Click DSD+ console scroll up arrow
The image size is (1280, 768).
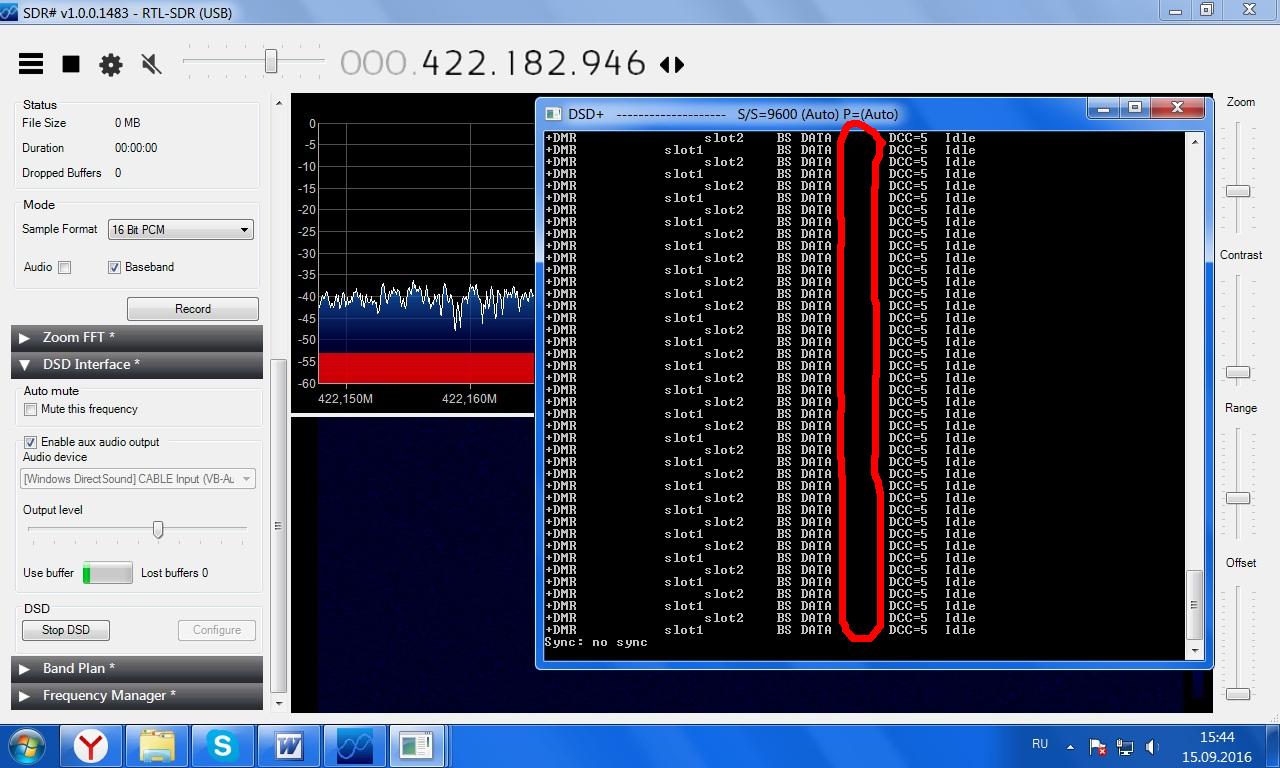(1194, 142)
